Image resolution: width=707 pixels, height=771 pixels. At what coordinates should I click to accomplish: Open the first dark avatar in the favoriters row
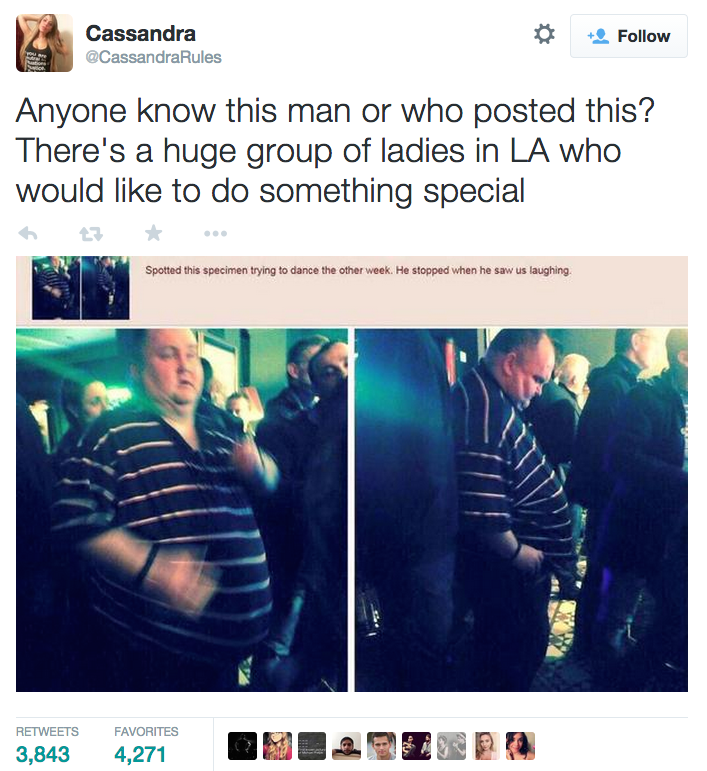[242, 746]
